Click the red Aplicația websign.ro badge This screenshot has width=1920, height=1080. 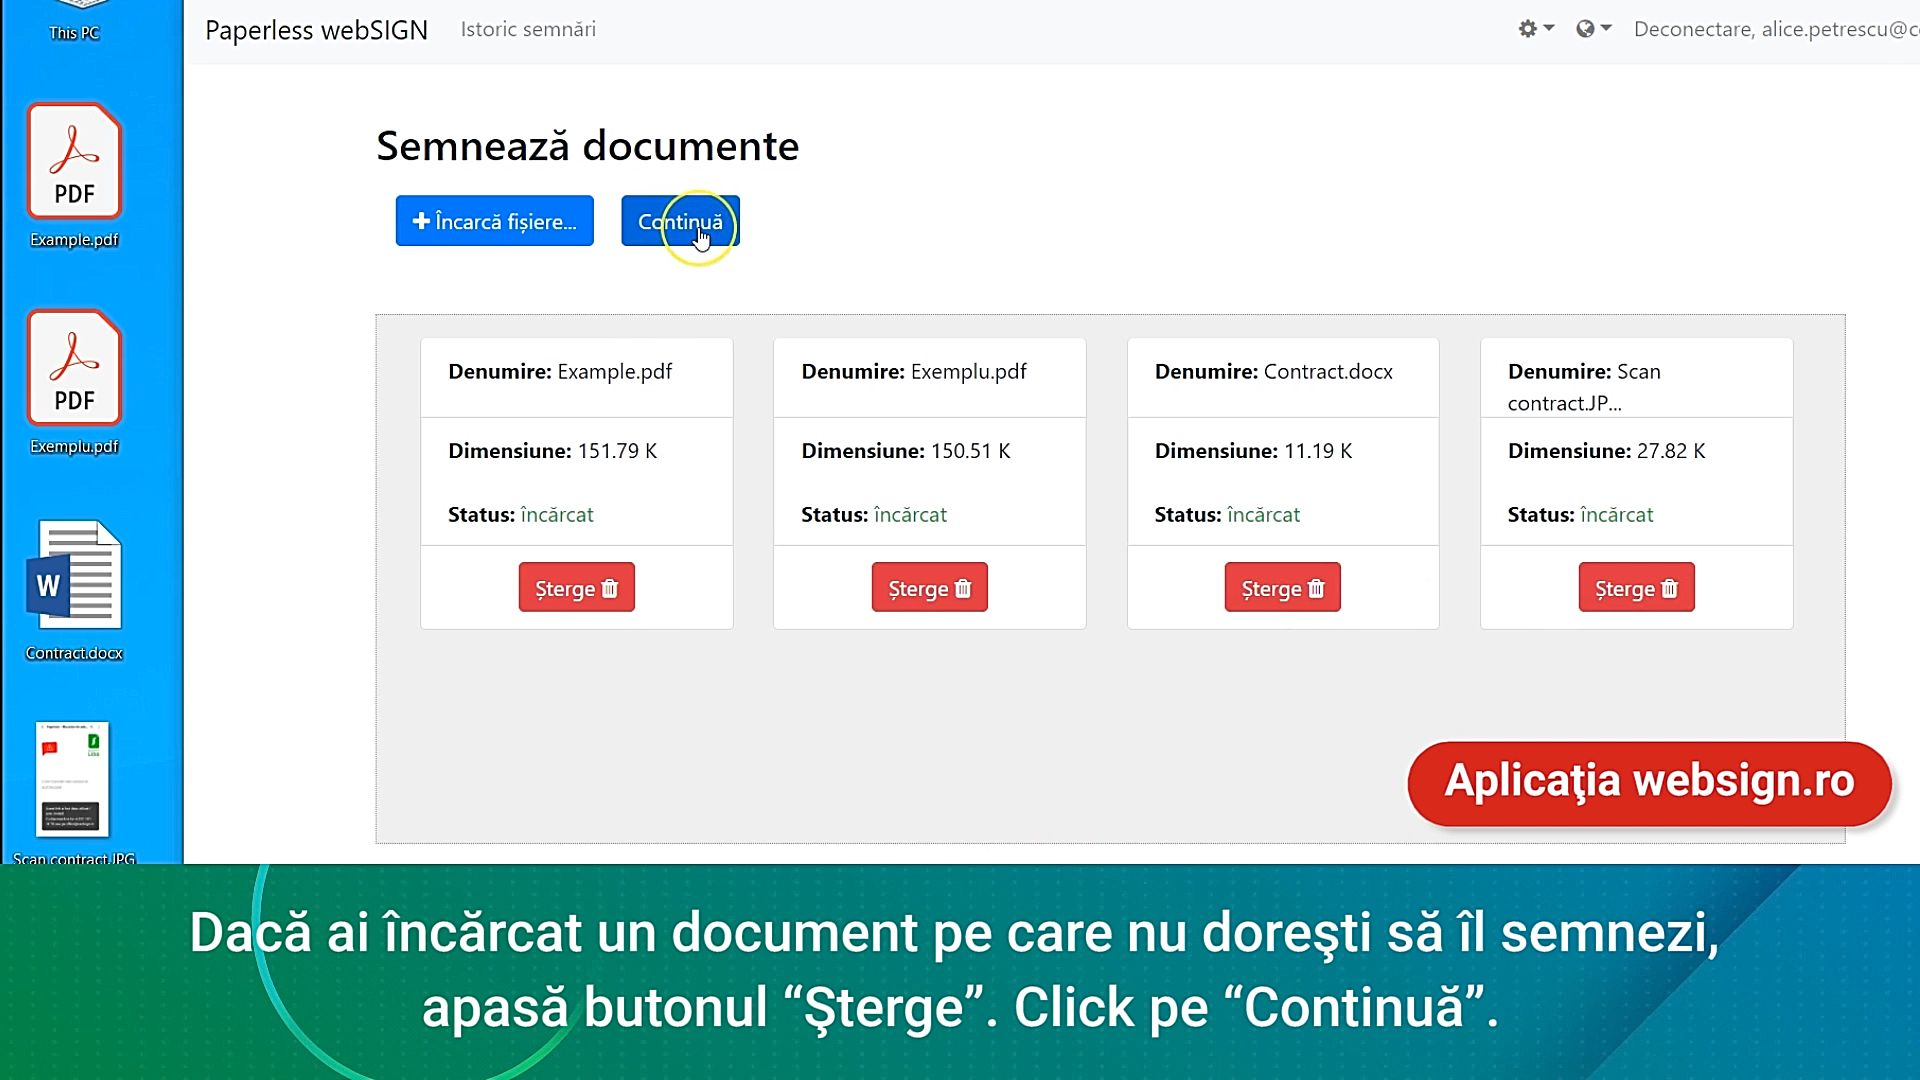tap(1648, 782)
